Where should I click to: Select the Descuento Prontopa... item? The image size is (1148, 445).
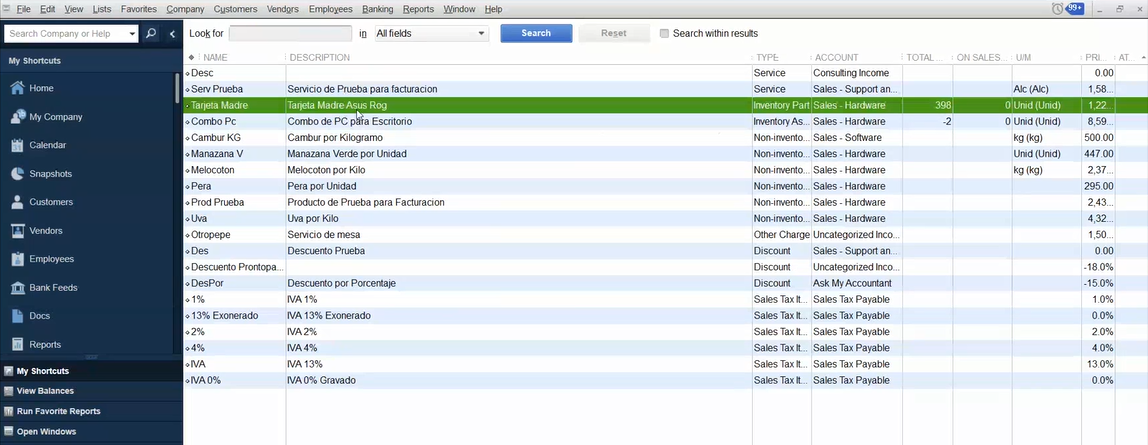pos(236,267)
